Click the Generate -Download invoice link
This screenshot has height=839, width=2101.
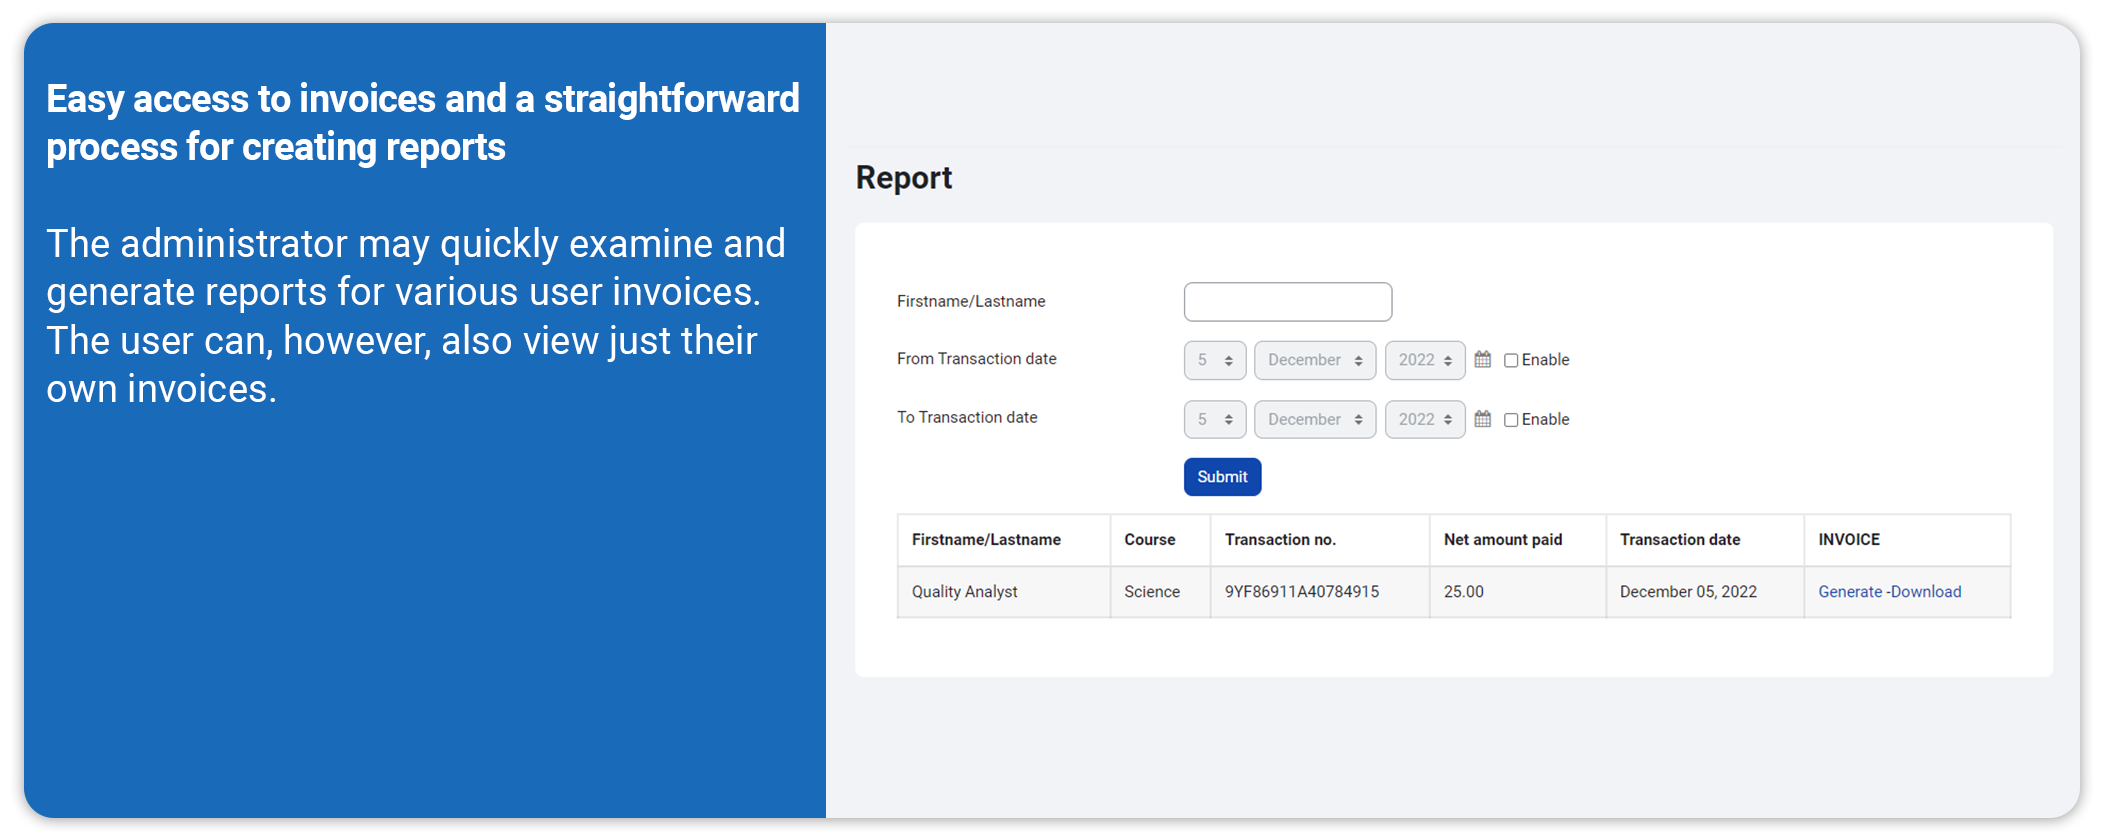coord(1889,592)
